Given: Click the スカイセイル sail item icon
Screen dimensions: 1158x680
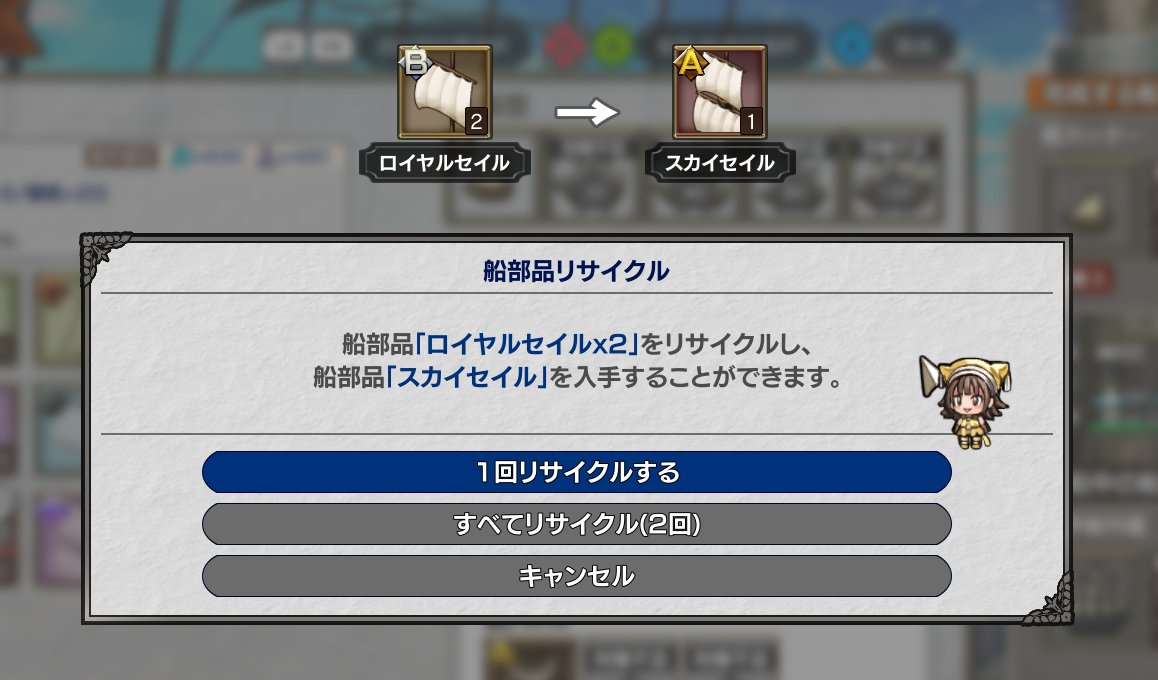Looking at the screenshot, I should pyautogui.click(x=719, y=92).
